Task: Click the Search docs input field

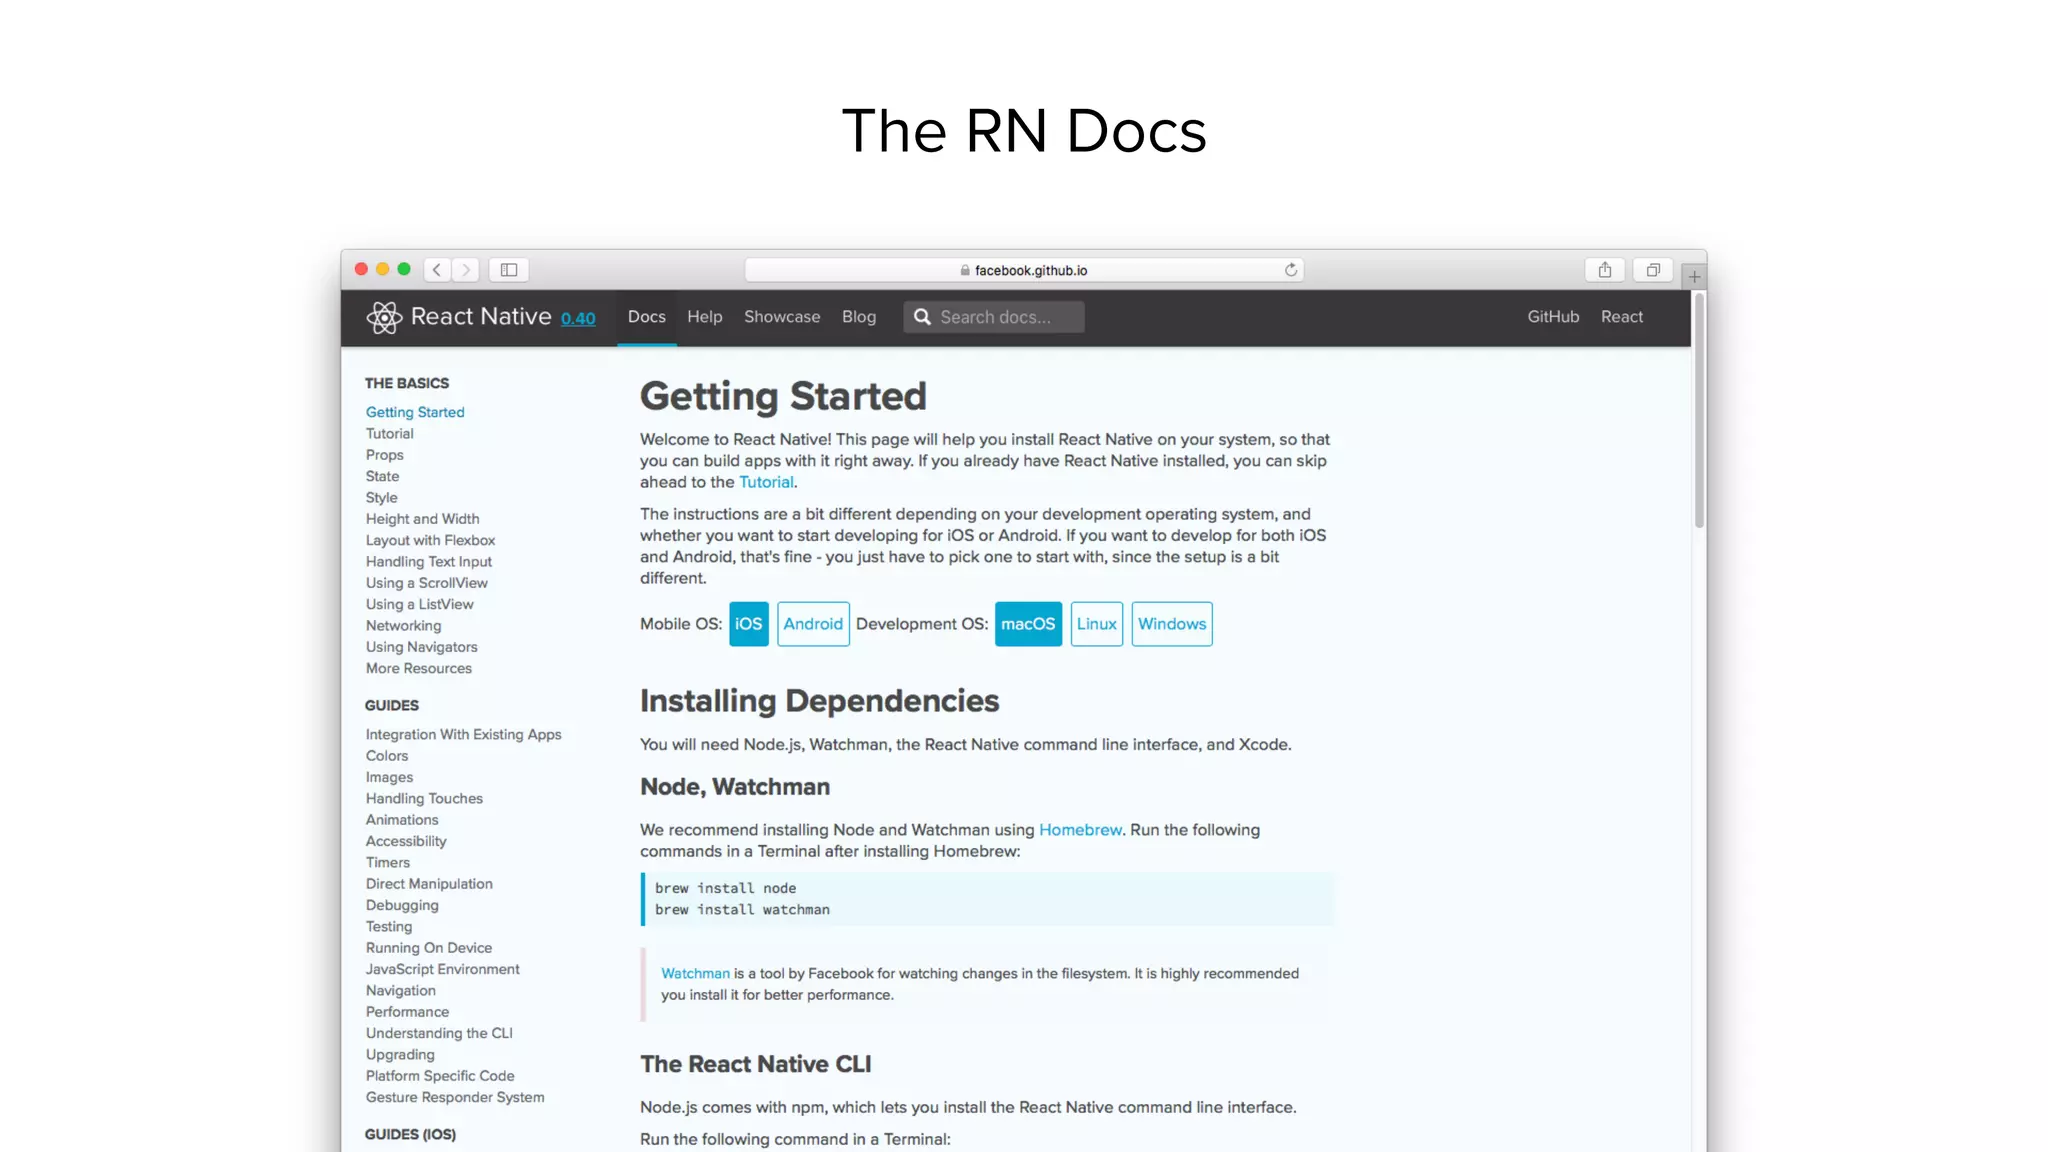Action: [x=994, y=317]
